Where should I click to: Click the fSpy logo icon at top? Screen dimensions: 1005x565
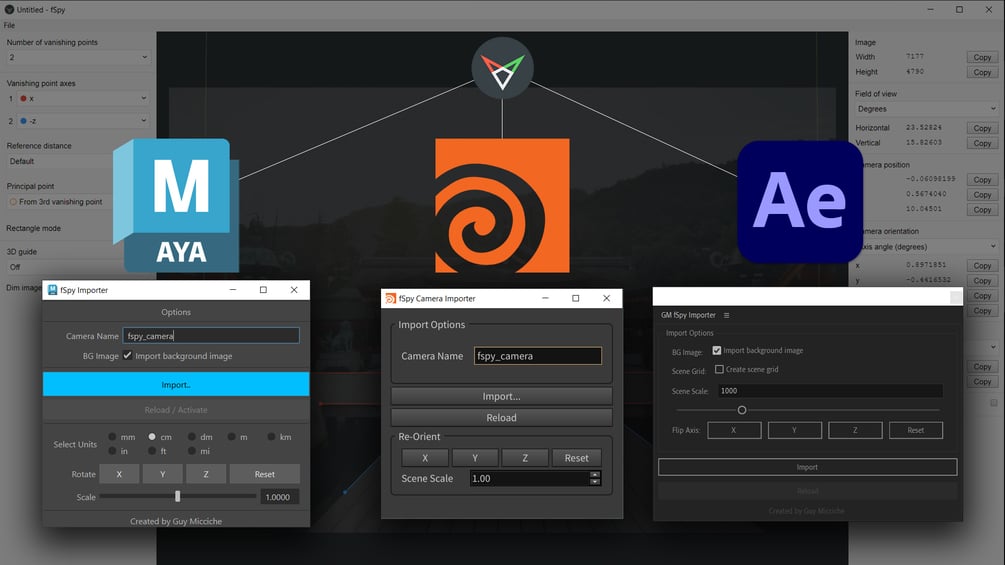pyautogui.click(x=502, y=68)
